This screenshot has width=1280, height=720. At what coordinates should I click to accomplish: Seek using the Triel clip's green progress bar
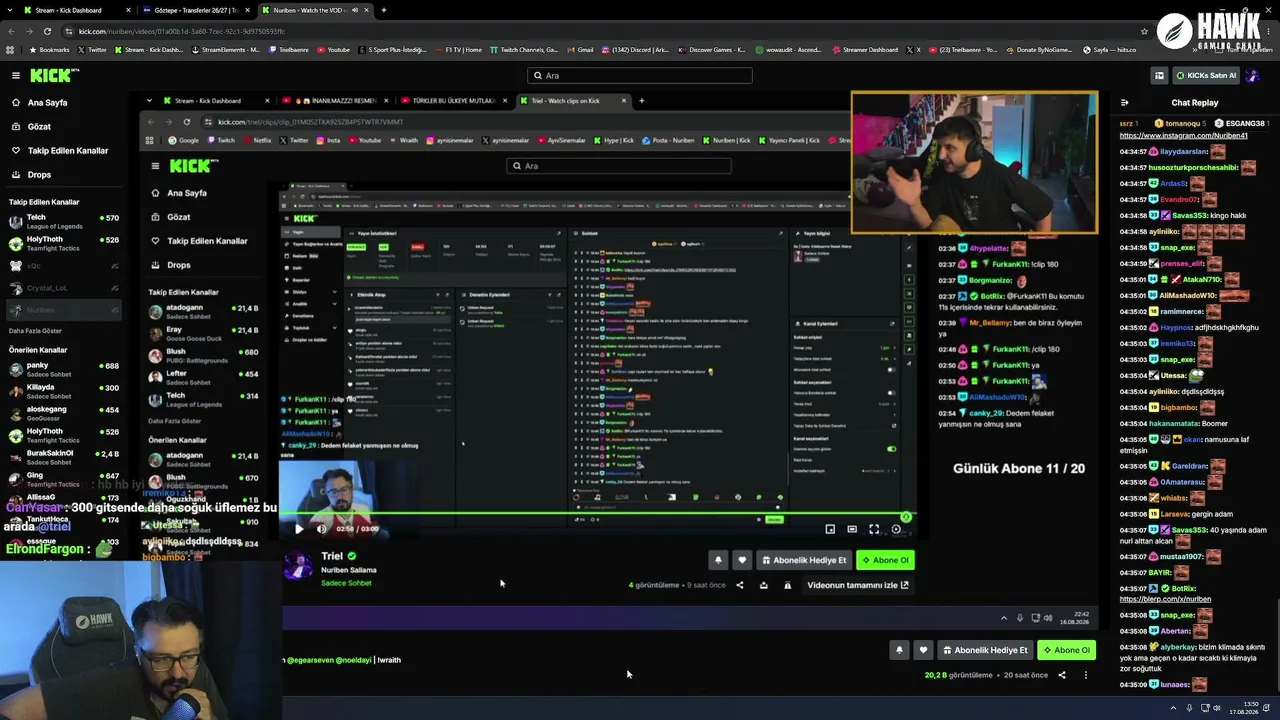[595, 515]
